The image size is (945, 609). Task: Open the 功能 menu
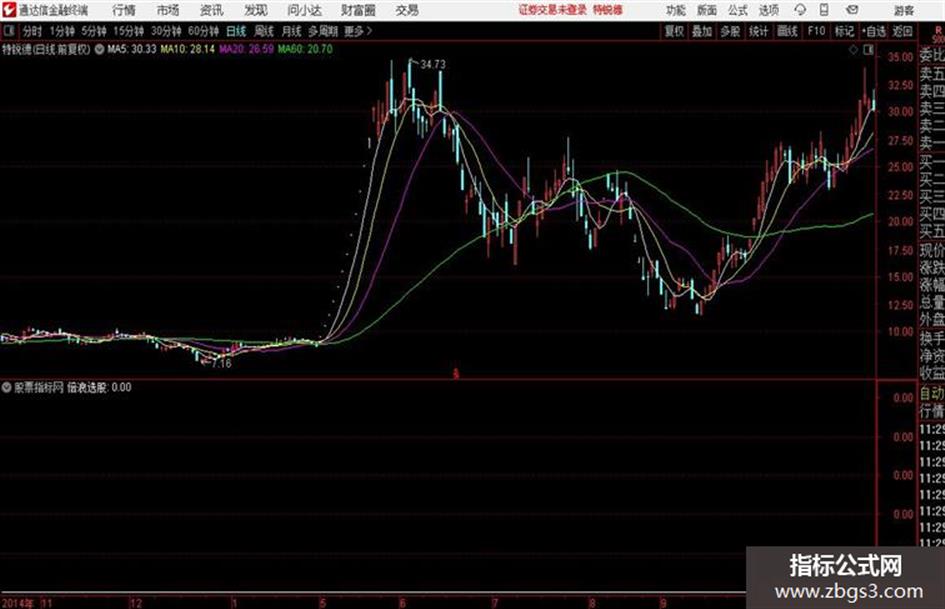[x=676, y=10]
